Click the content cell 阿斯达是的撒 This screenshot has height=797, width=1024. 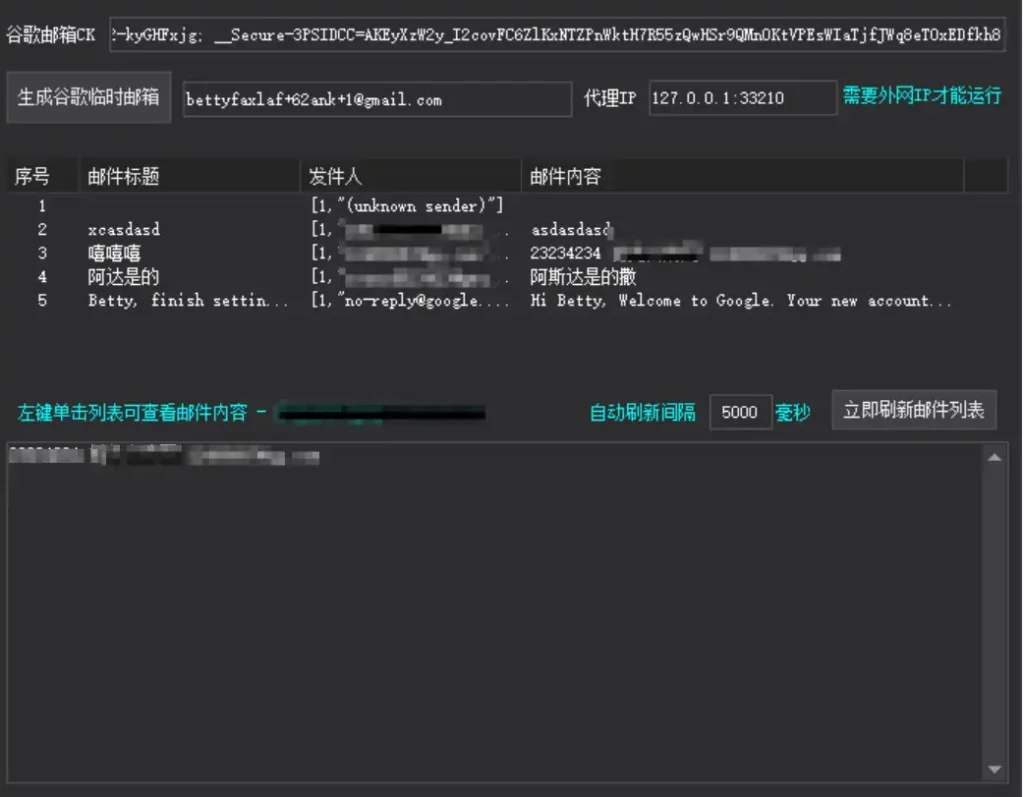click(x=583, y=277)
